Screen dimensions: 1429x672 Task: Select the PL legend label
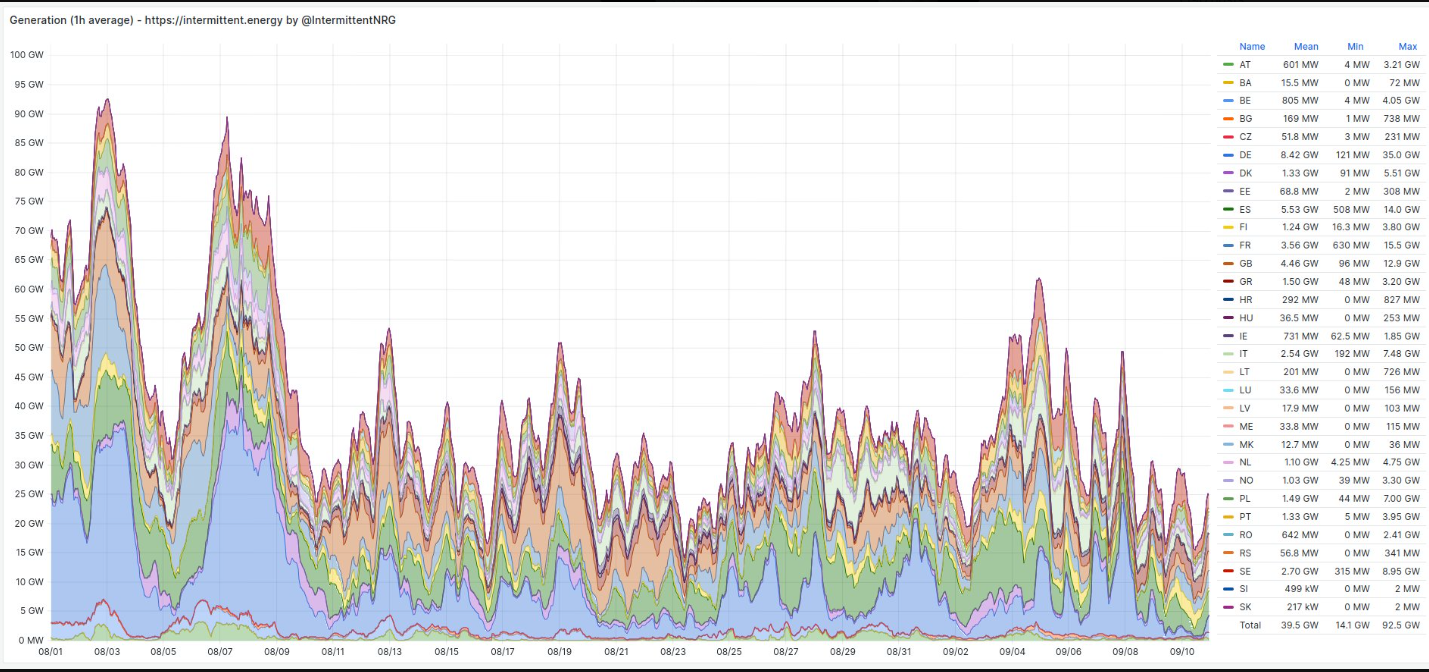1244,498
